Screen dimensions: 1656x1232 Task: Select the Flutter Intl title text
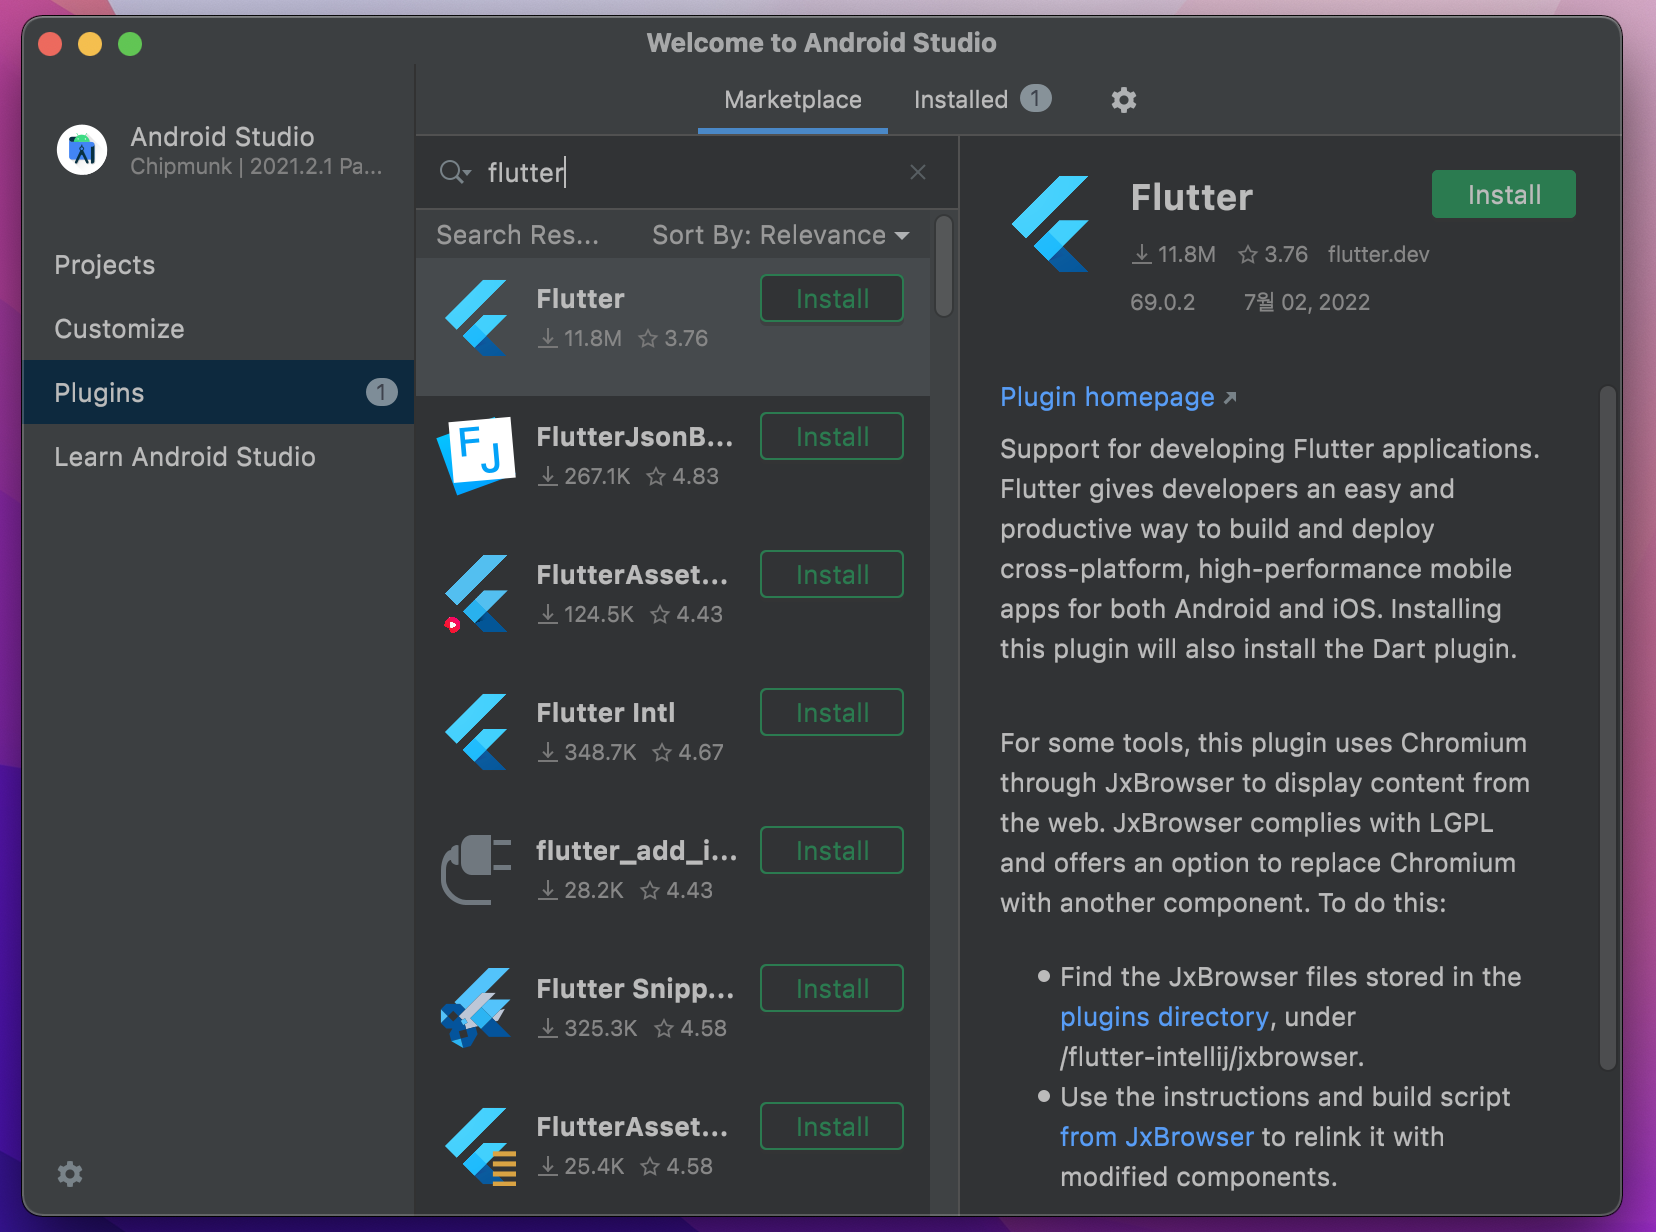coord(606,713)
